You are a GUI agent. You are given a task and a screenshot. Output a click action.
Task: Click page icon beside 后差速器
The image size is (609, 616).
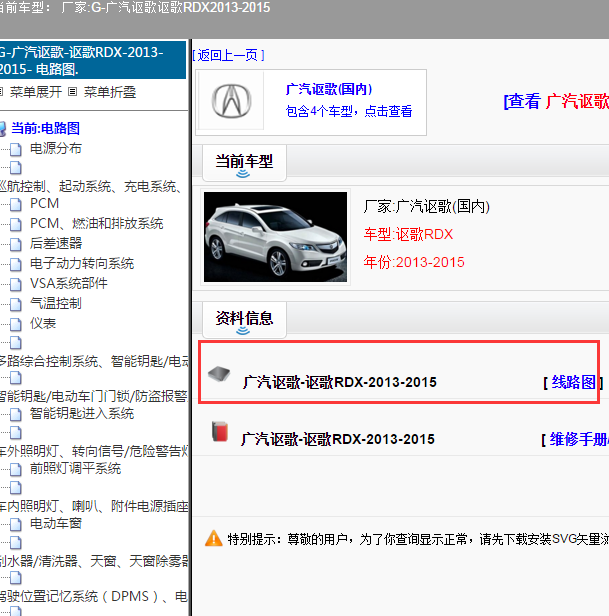[16, 244]
